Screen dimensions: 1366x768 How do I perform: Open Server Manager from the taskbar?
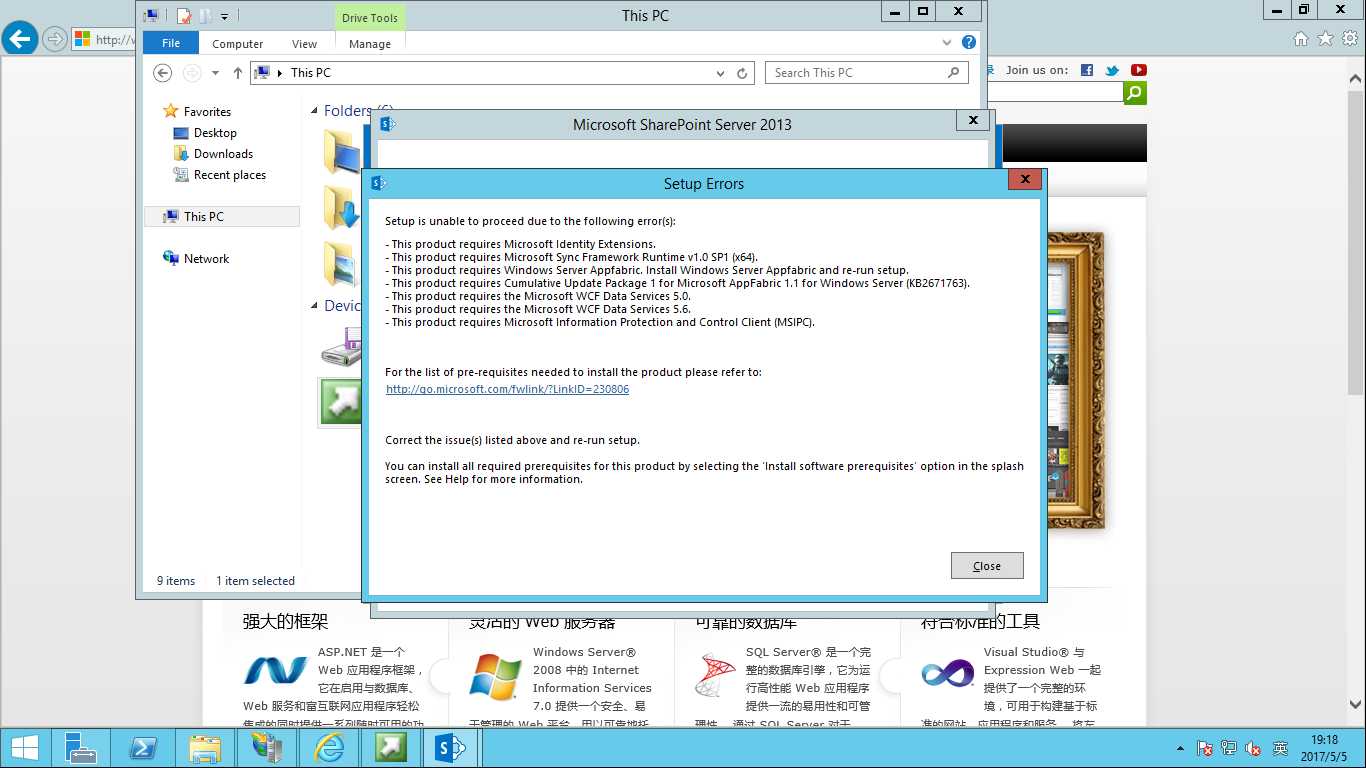pos(80,747)
